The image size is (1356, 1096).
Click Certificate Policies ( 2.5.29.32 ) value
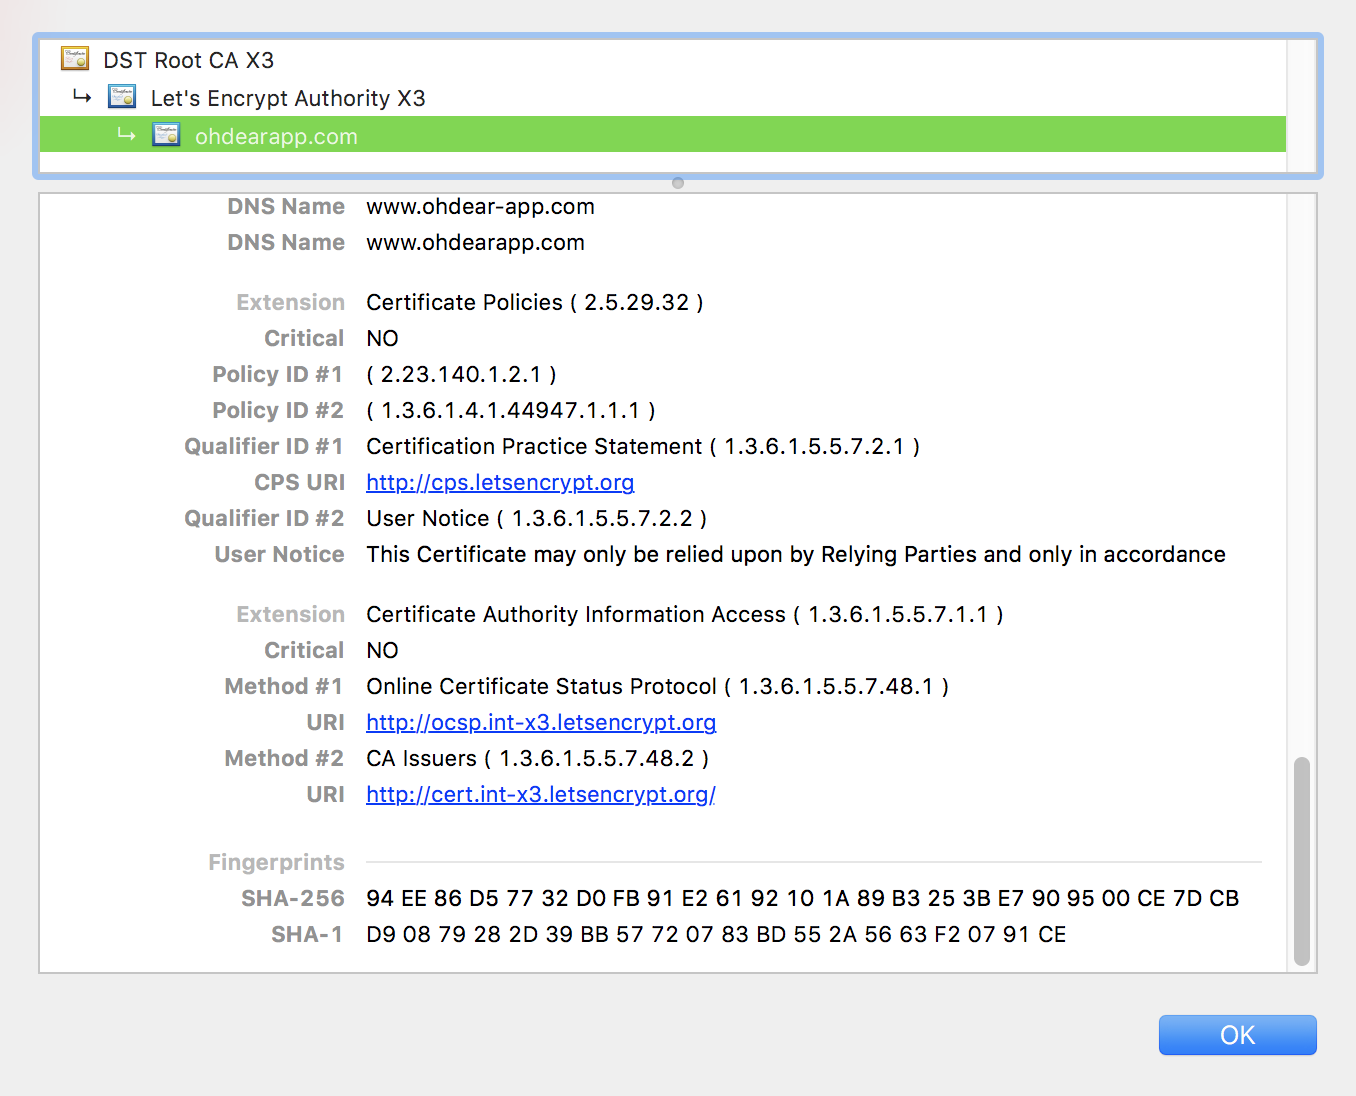coord(535,303)
